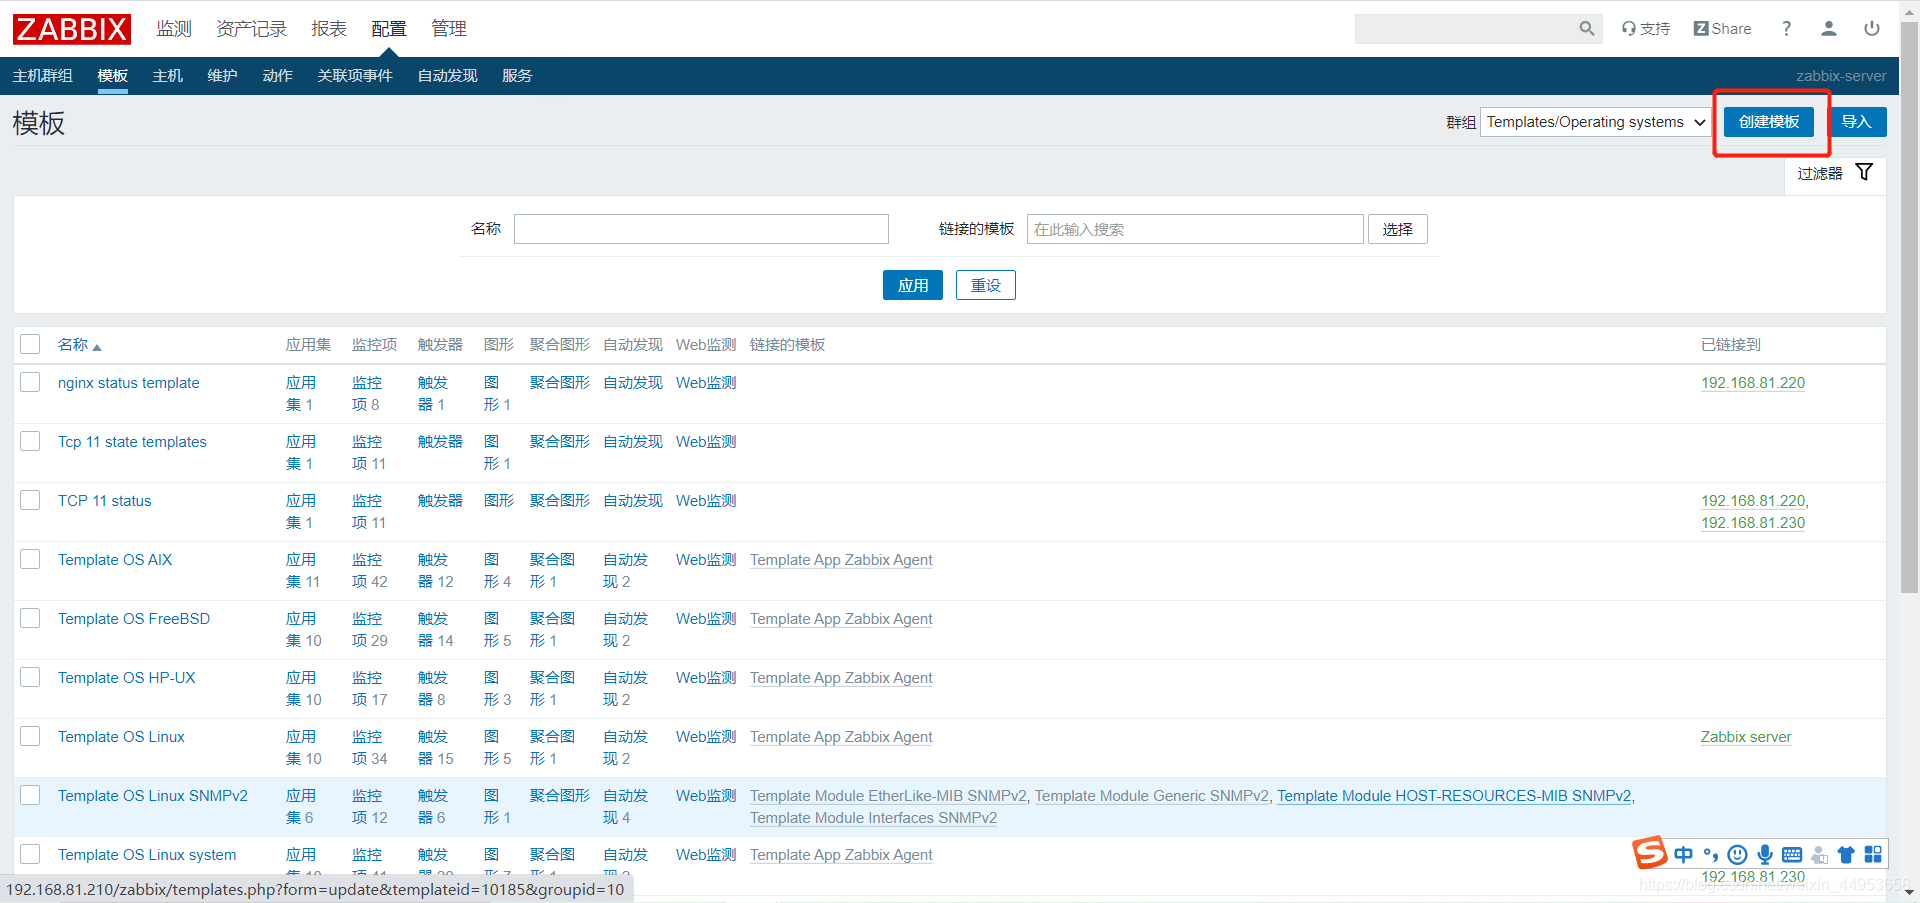Click the Sogou S input method icon
1920x903 pixels.
tap(1650, 853)
